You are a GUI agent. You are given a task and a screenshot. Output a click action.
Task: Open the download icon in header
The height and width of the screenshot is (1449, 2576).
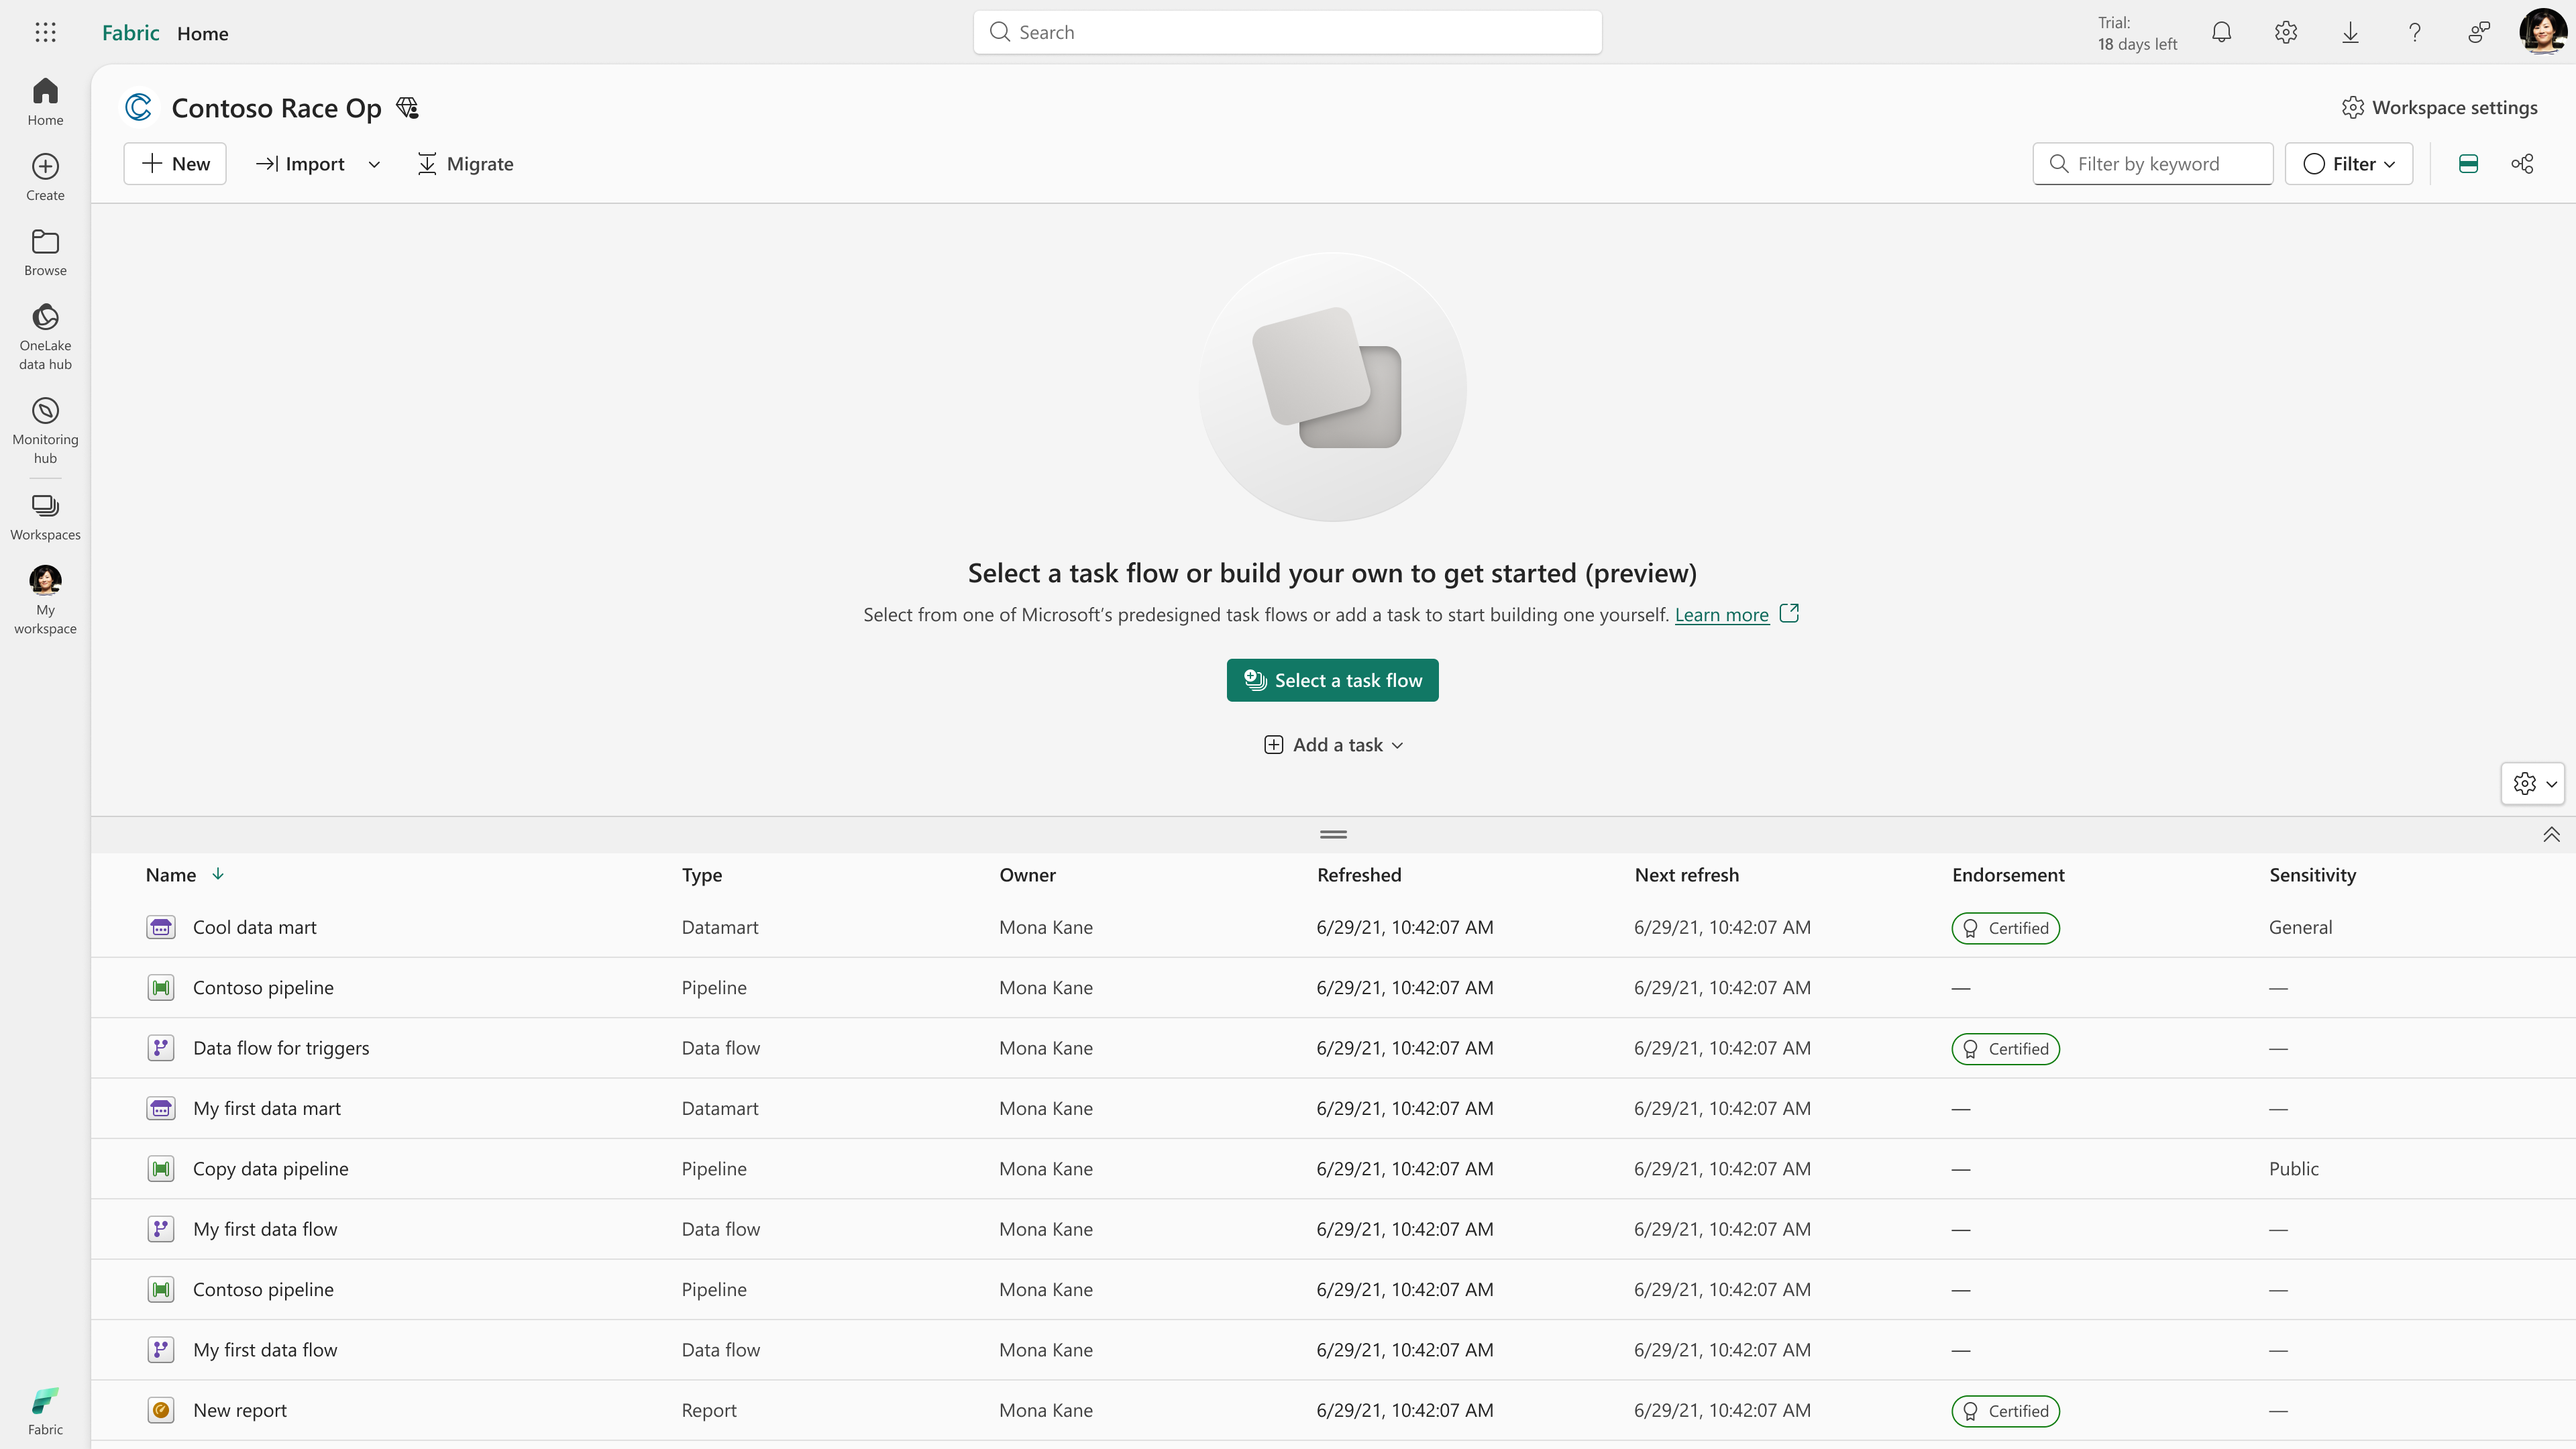2350,32
